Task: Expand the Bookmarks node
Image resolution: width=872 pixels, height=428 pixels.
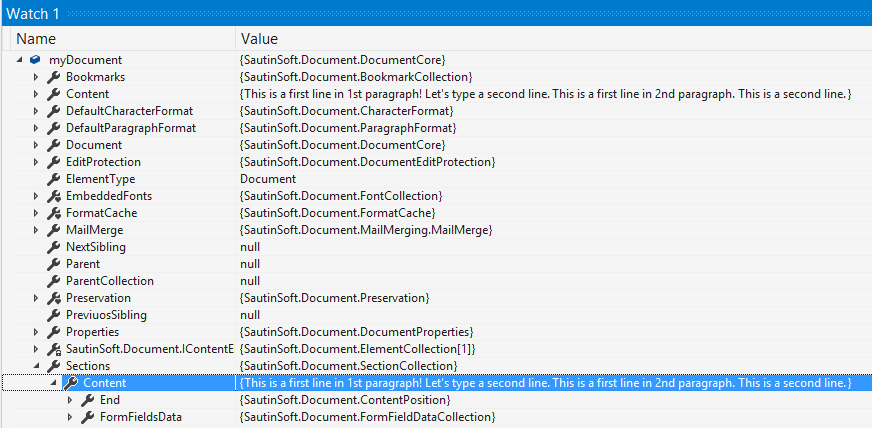Action: [37, 77]
